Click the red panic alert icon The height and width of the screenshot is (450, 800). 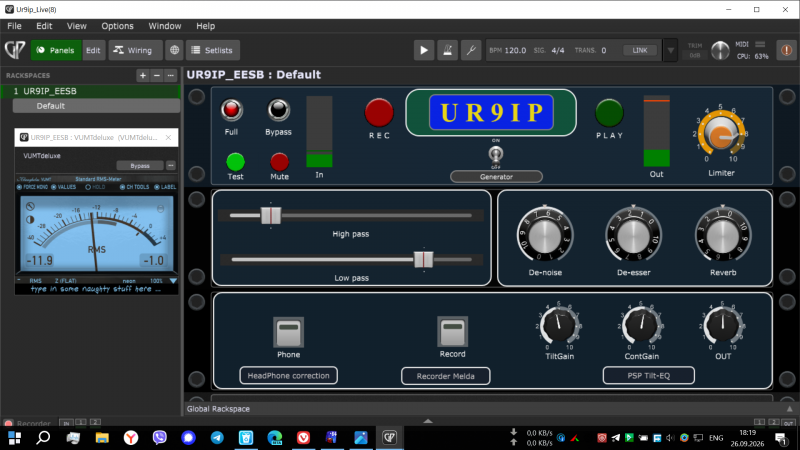click(786, 50)
